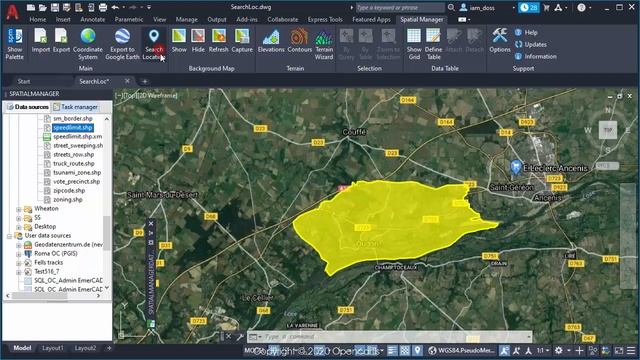Click the TOP face of the ViewCube
Viewport: 640px width, 360px height.
coord(608,130)
